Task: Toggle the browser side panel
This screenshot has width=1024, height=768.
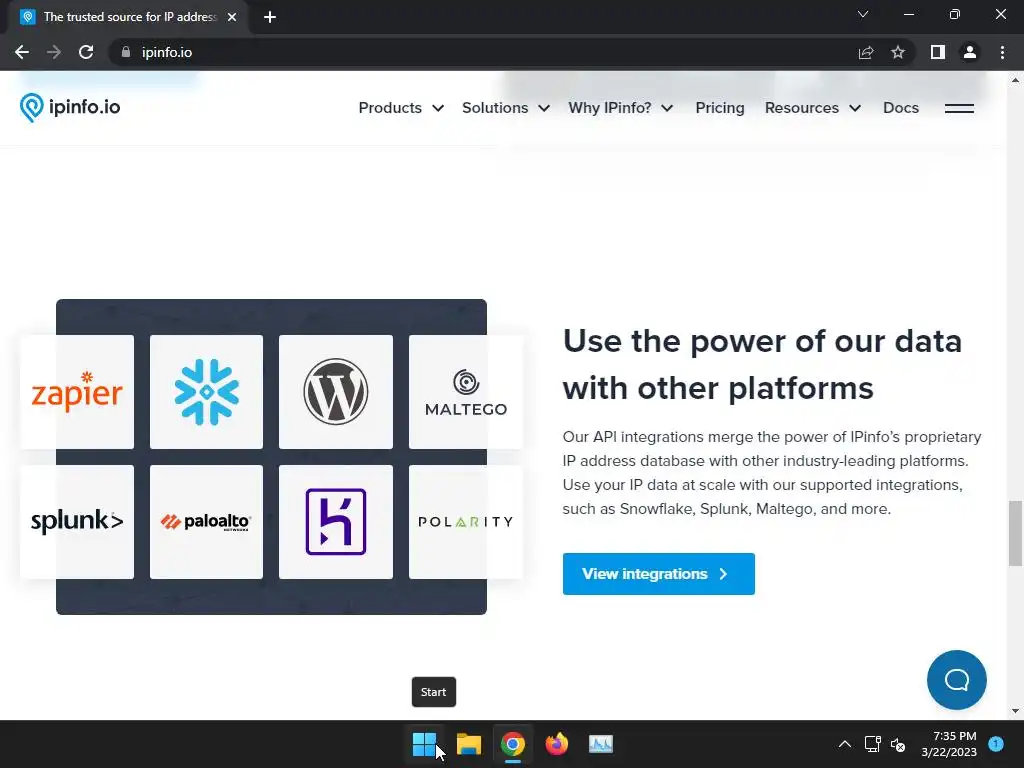Action: (x=938, y=52)
